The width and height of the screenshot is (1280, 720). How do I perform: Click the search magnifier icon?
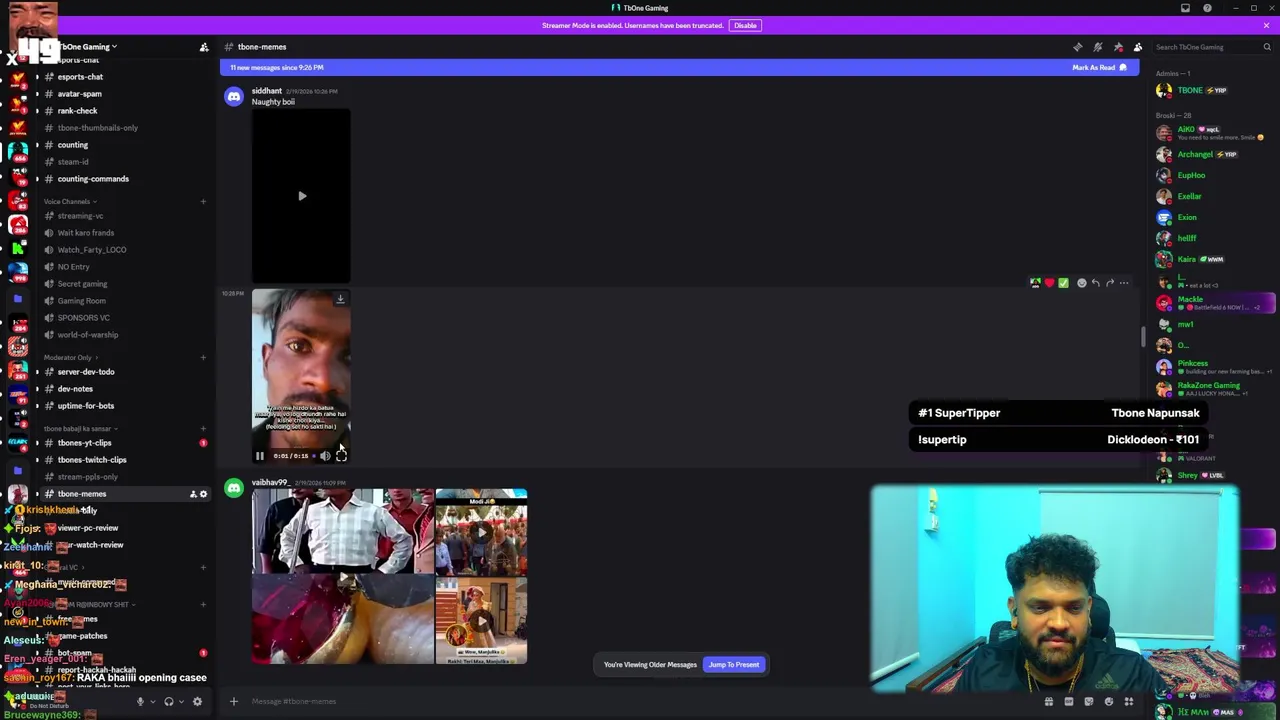pos(1266,47)
